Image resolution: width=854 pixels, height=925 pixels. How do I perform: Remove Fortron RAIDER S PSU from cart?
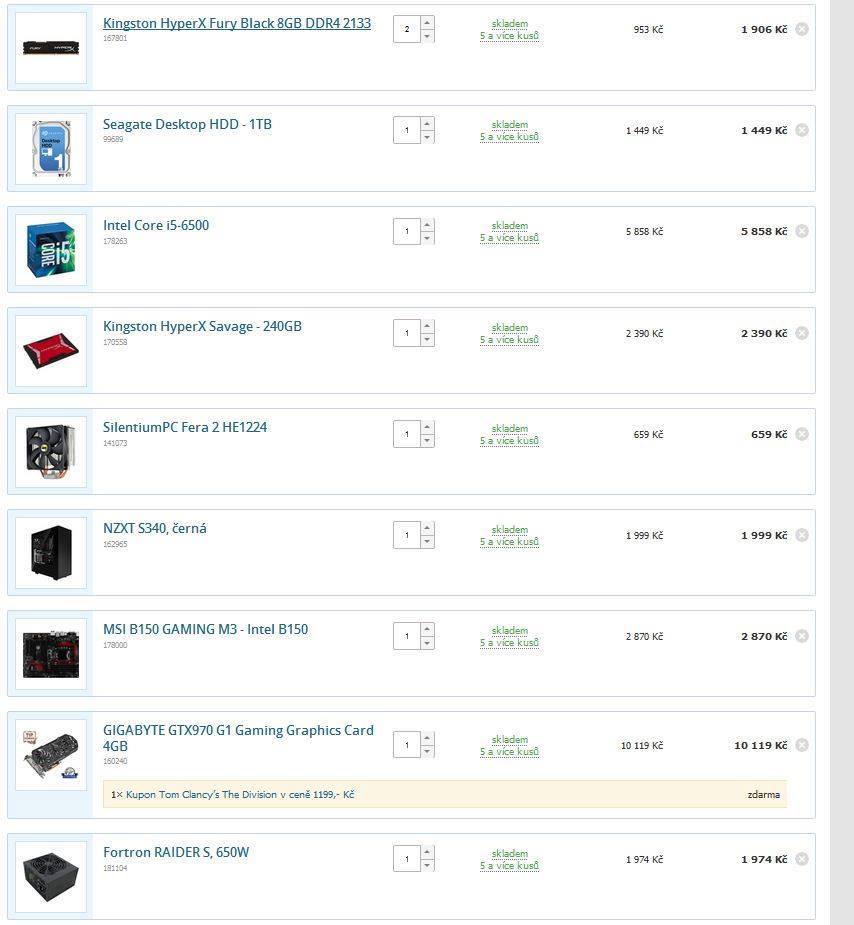802,859
